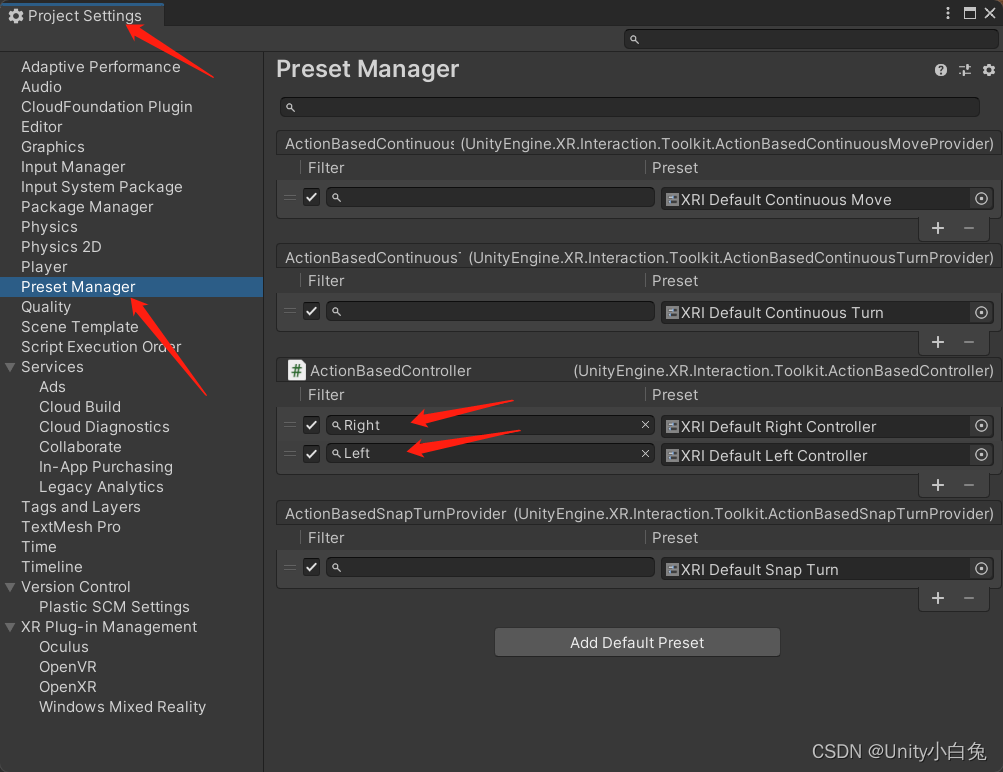The width and height of the screenshot is (1003, 772).
Task: Click the preset sliders icon in header
Action: click(x=965, y=70)
